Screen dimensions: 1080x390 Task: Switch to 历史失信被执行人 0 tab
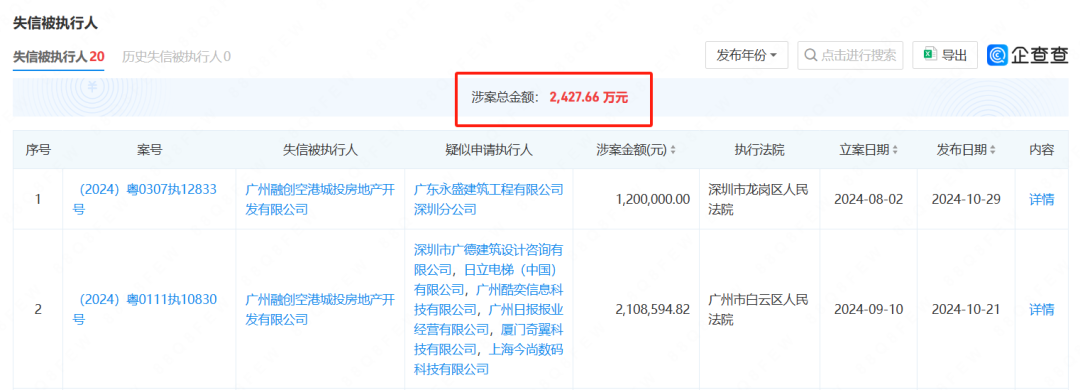click(176, 57)
